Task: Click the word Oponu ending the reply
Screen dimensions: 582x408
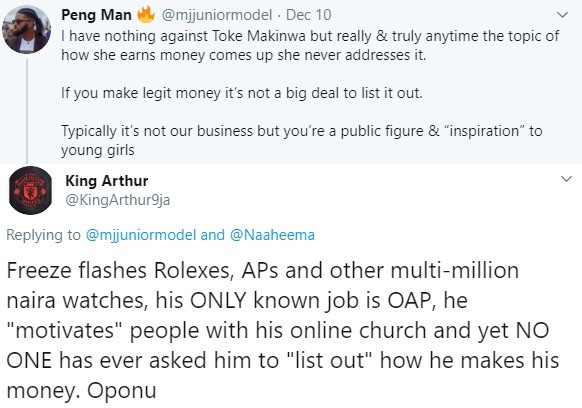Action: point(122,391)
